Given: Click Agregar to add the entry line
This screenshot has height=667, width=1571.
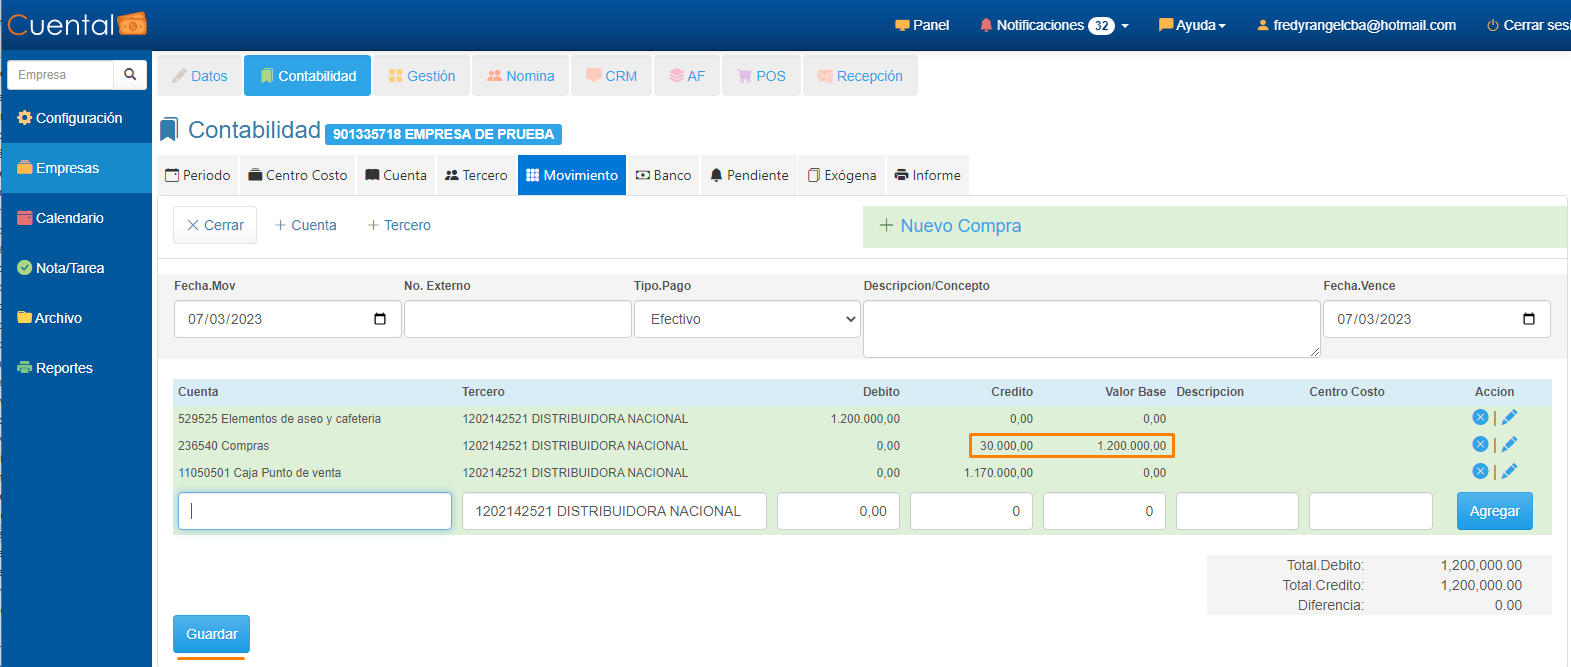Looking at the screenshot, I should tap(1494, 511).
